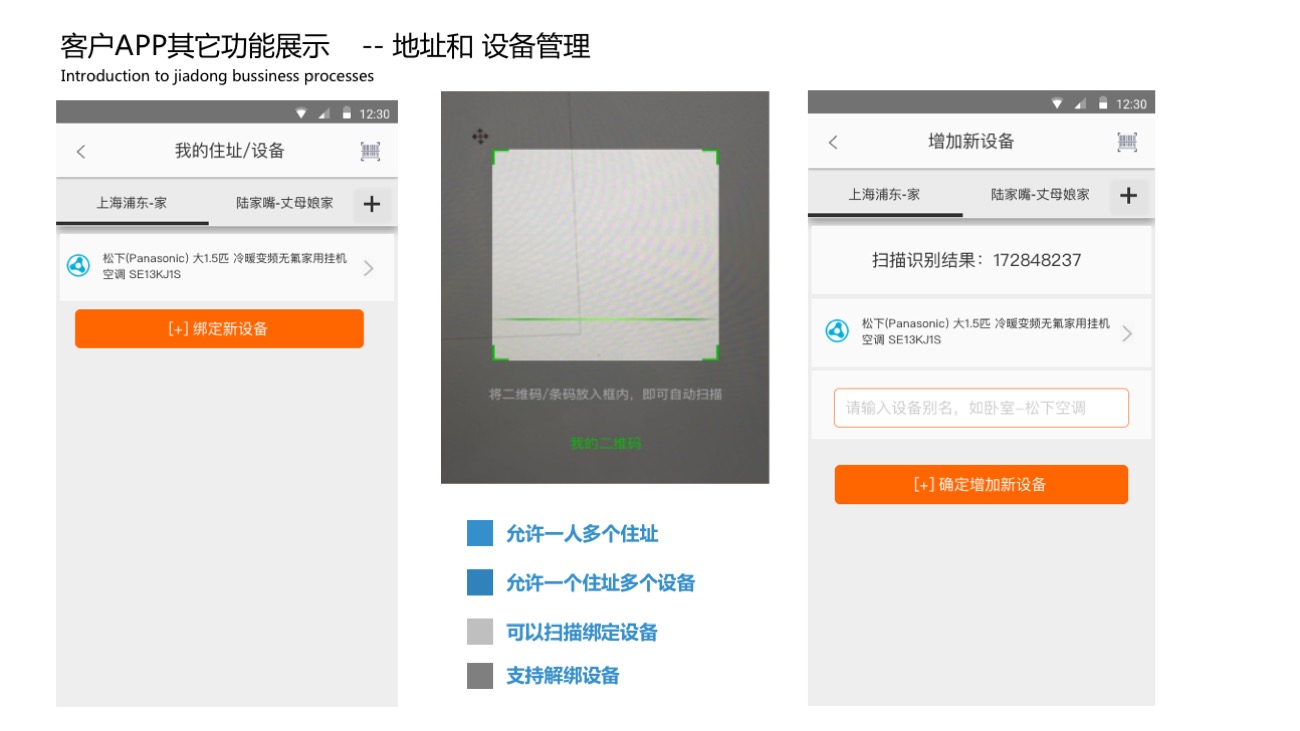Tap Panasonic device logo icon in left list
The image size is (1300, 731).
(x=78, y=266)
